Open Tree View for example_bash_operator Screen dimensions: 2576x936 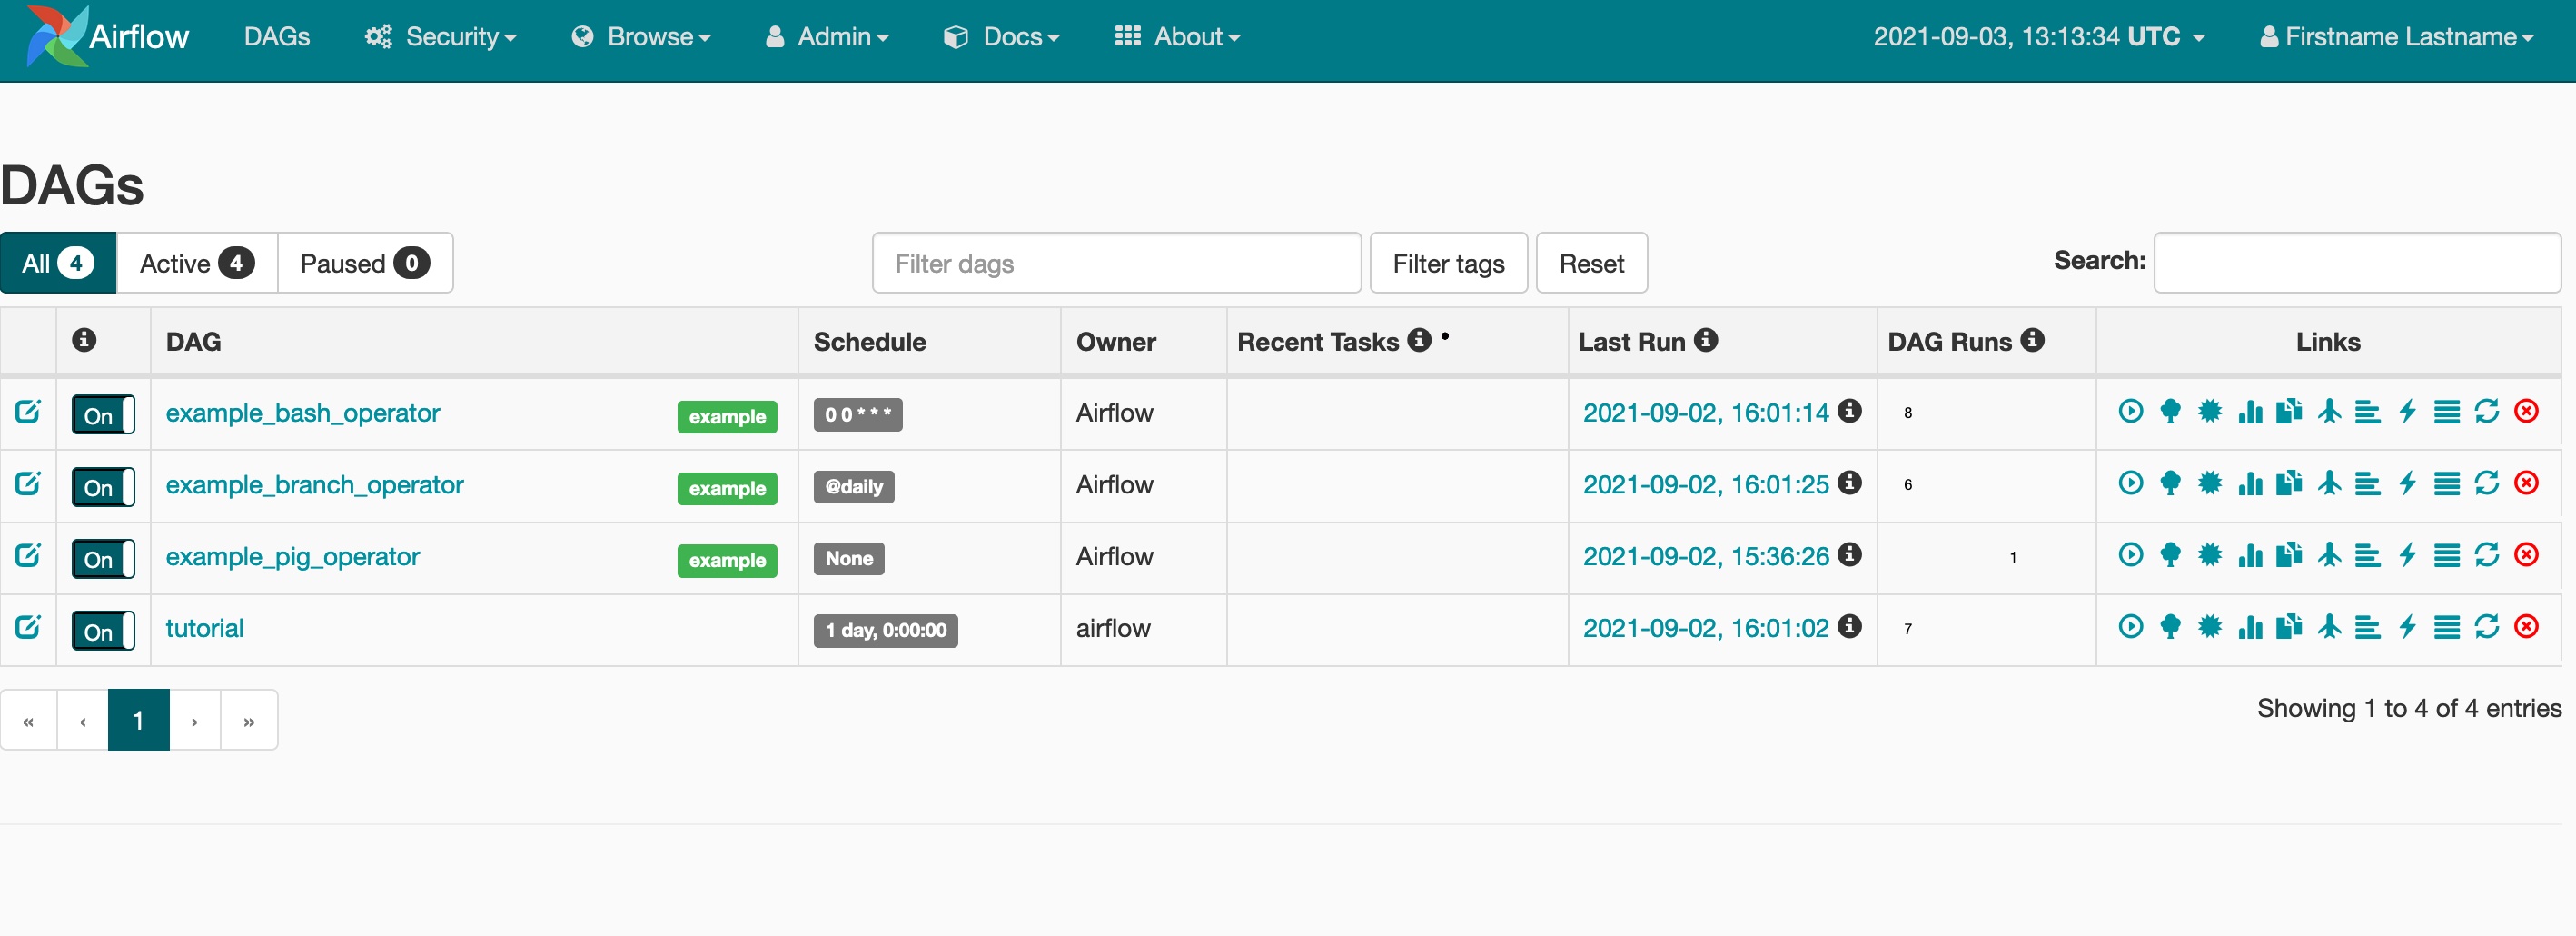2170,411
